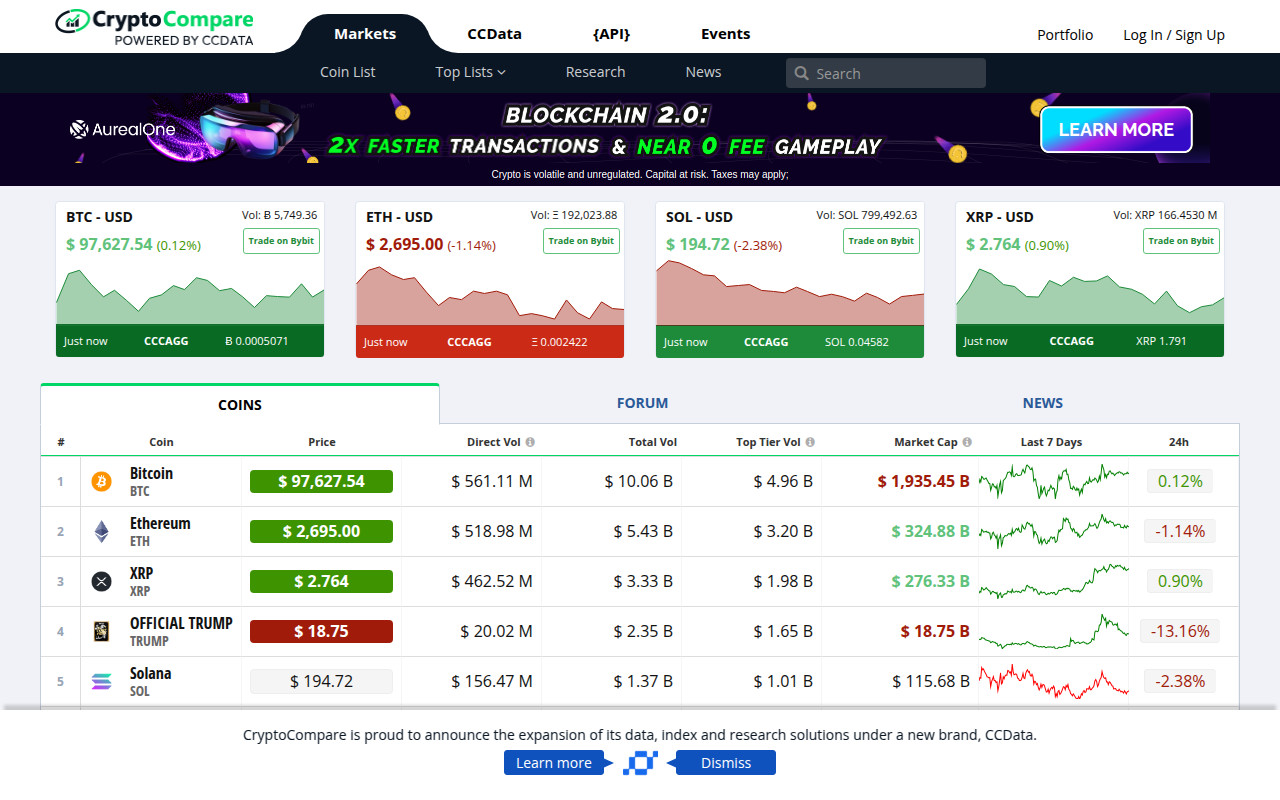Screen dimensions: 1280x800
Task: Click Trade on Bybit in SOL card
Action: 881,241
